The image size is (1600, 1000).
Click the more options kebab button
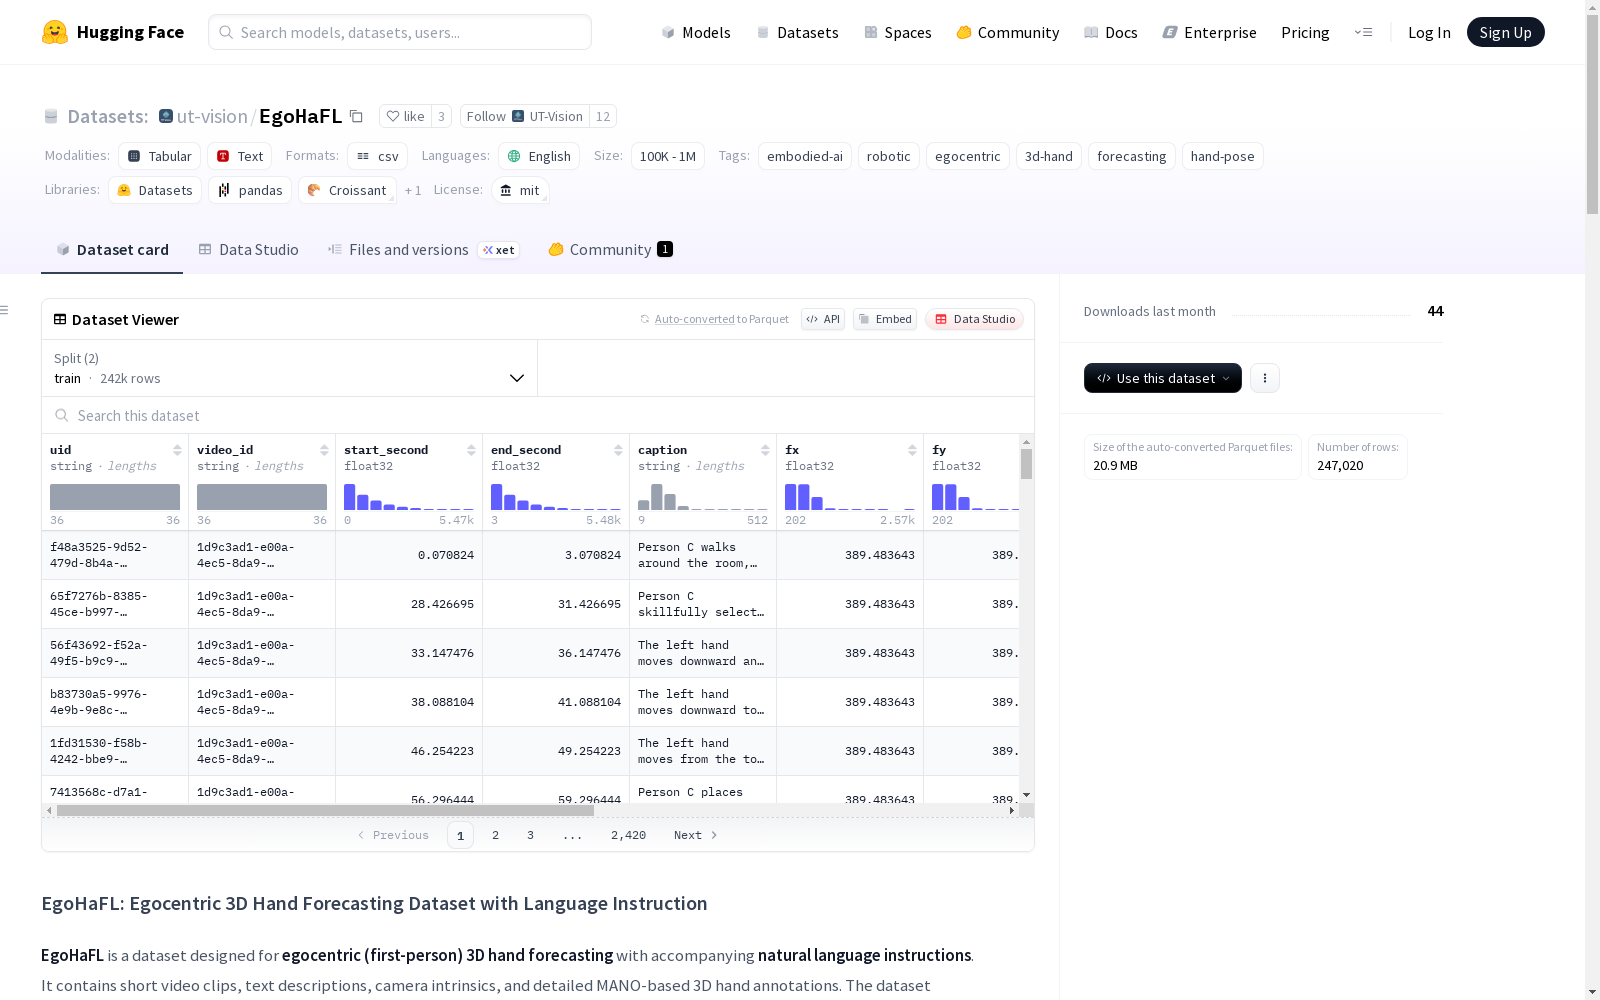tap(1265, 378)
